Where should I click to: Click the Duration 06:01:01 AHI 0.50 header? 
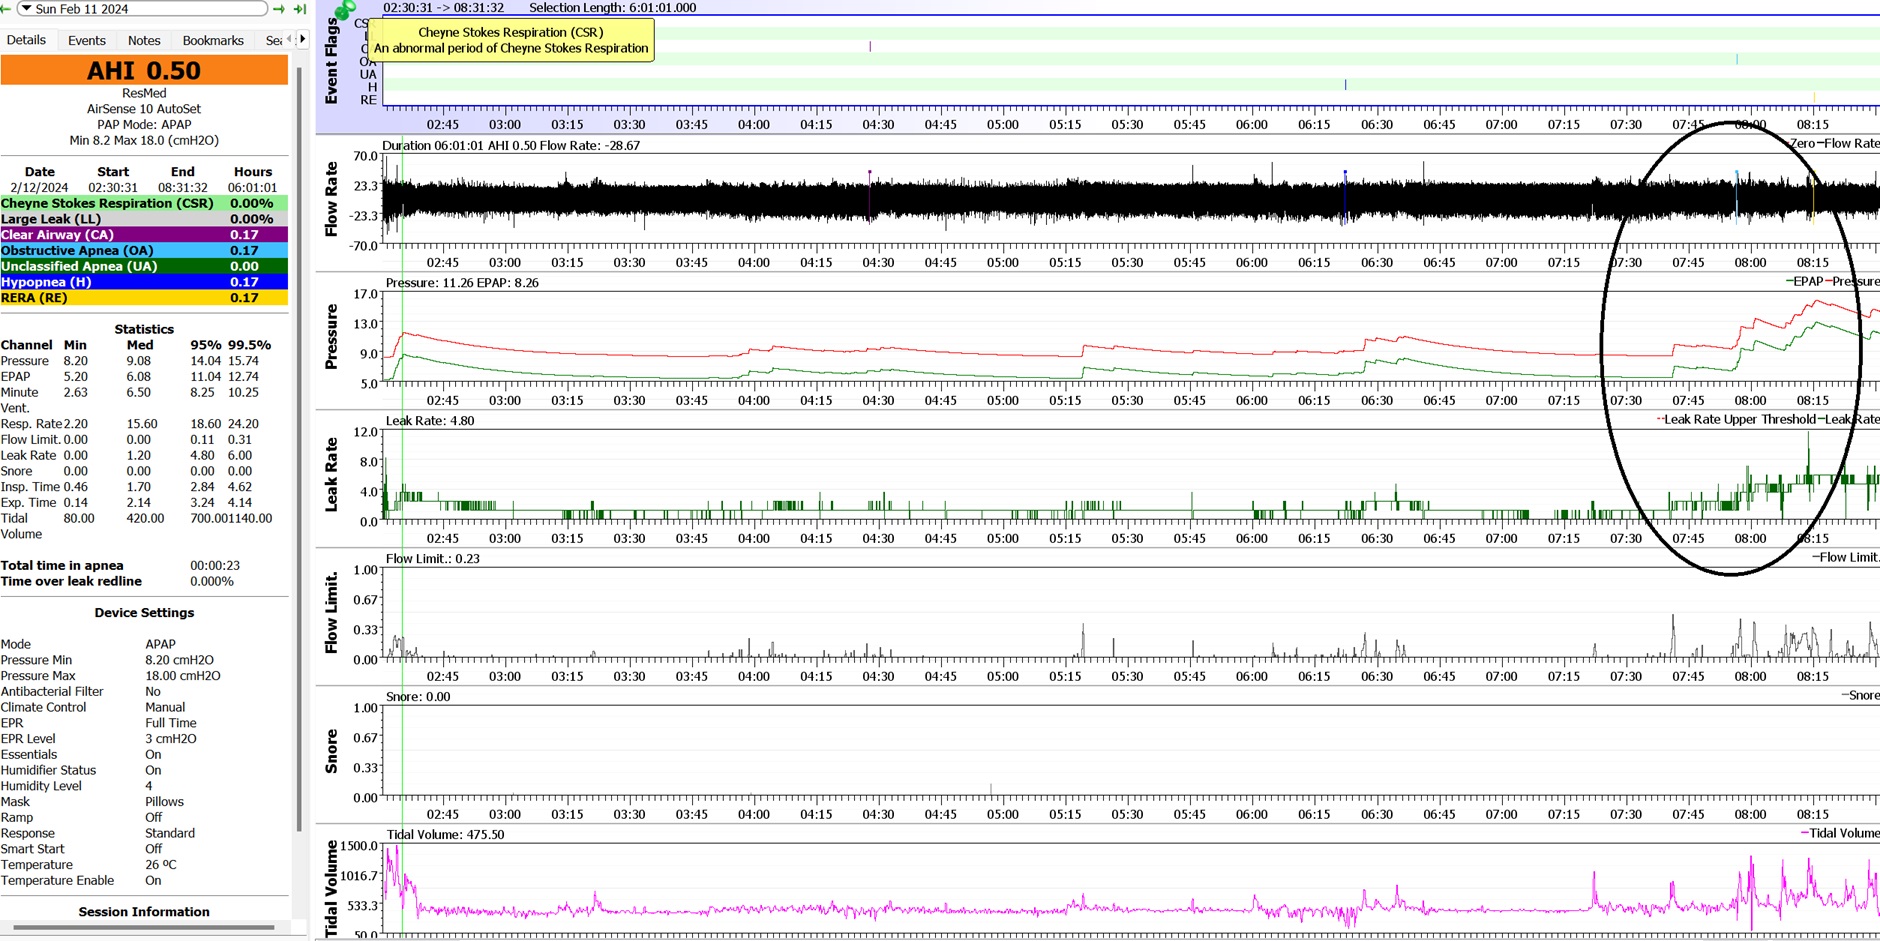point(511,145)
